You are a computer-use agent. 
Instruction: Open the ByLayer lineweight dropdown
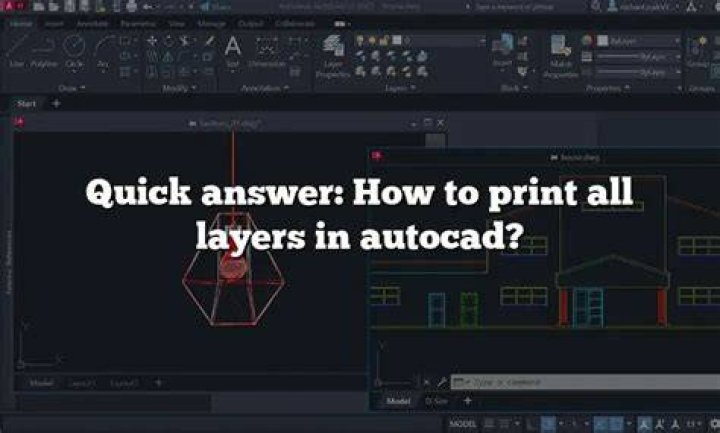point(637,56)
